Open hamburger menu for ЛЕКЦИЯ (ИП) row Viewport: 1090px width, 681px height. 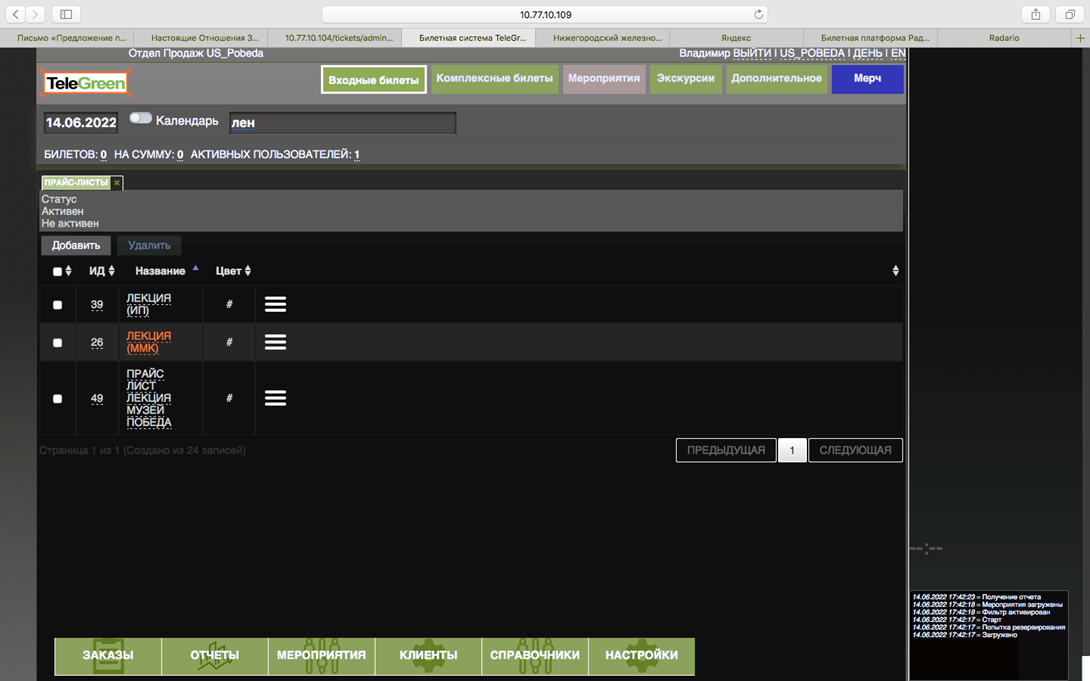[275, 304]
